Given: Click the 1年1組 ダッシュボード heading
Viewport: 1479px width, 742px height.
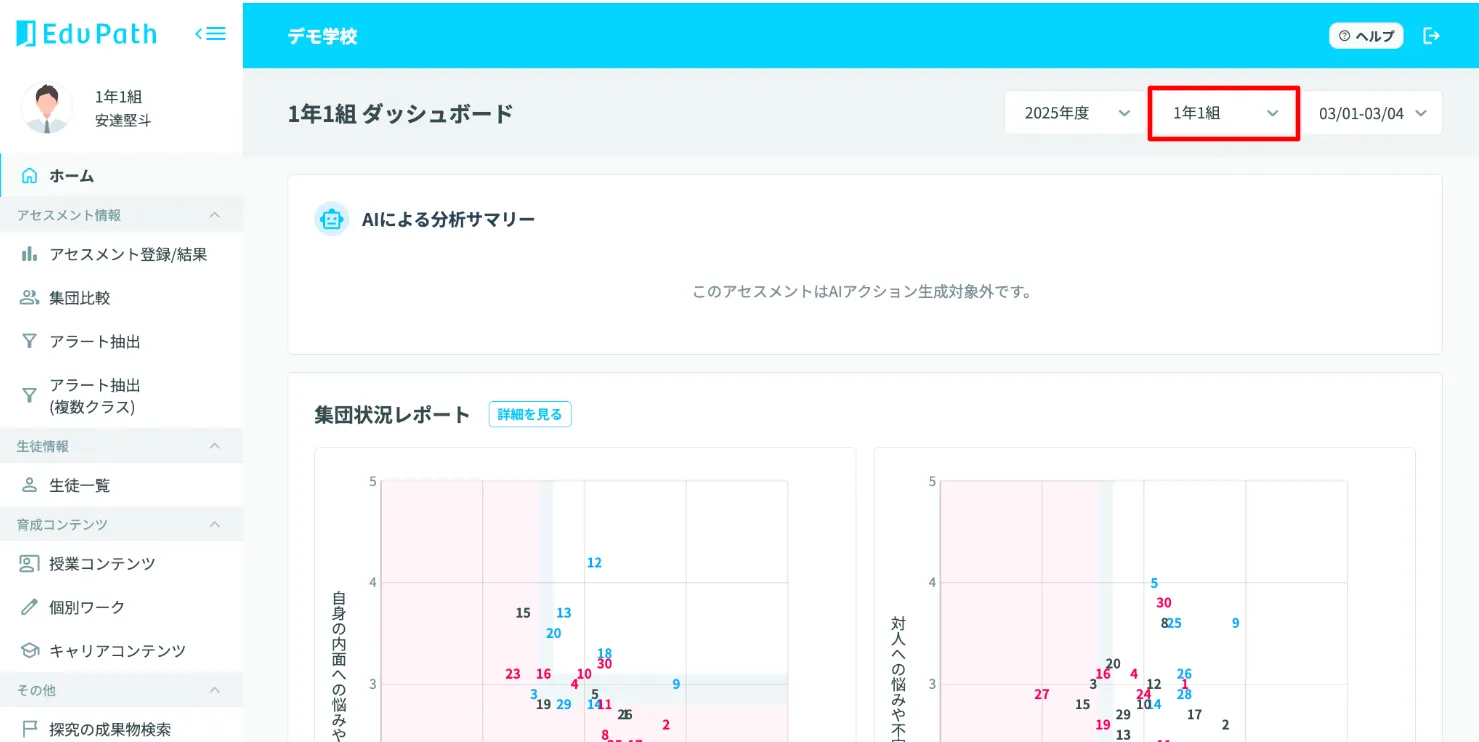Looking at the screenshot, I should [x=401, y=114].
